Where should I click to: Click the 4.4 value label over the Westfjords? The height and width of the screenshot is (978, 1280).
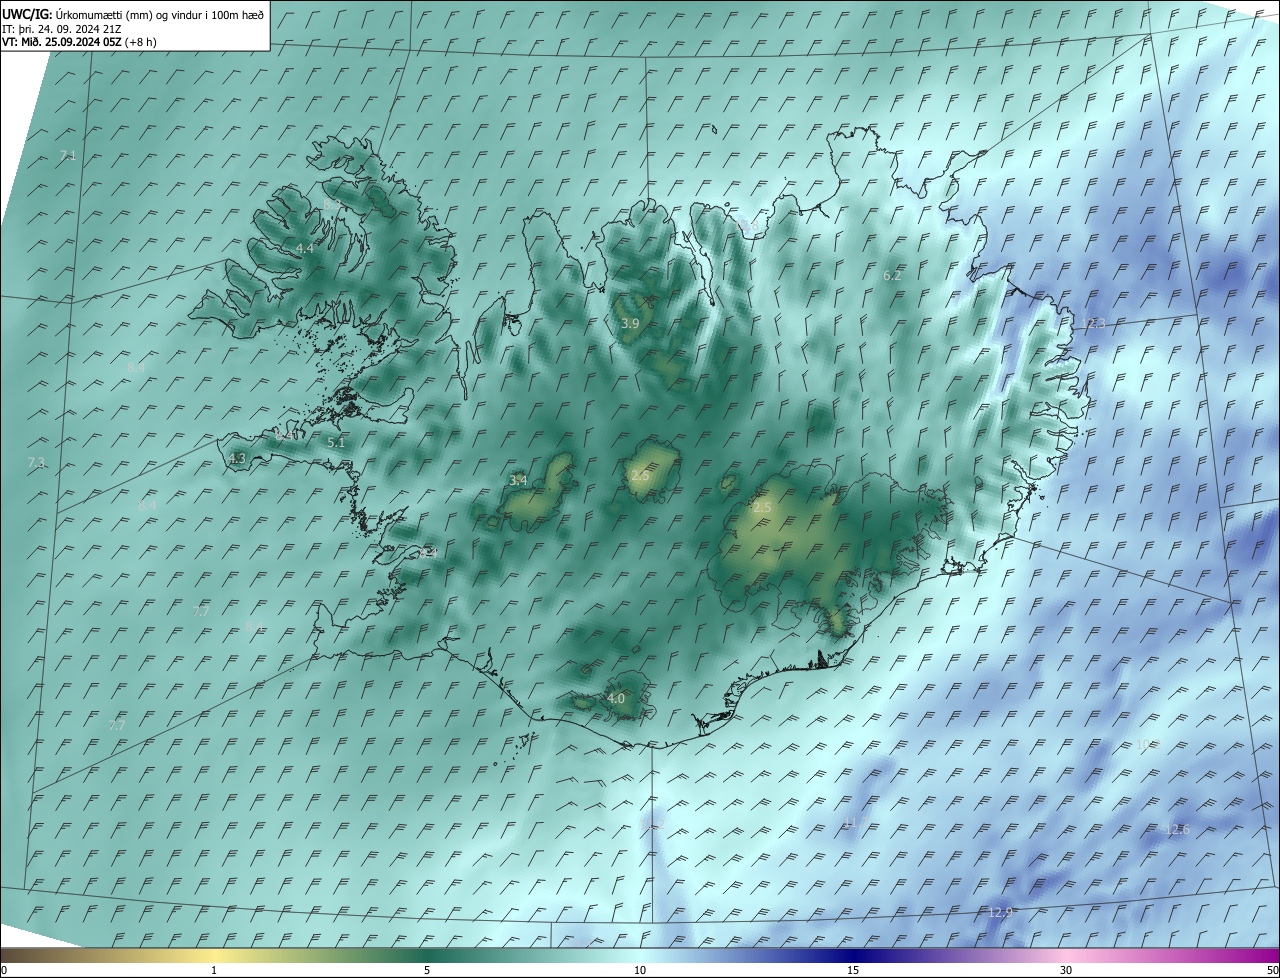pos(305,248)
